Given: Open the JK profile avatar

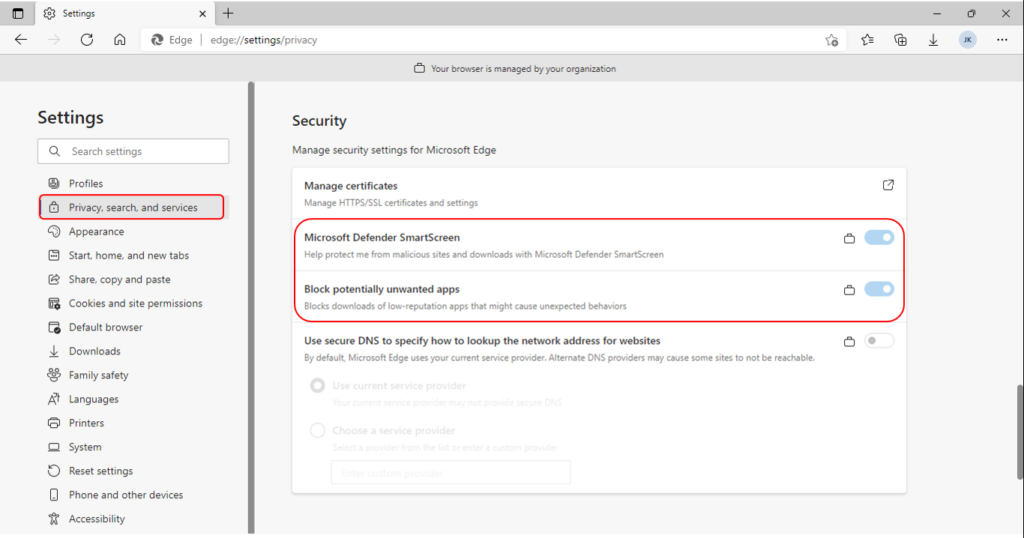Looking at the screenshot, I should (968, 40).
